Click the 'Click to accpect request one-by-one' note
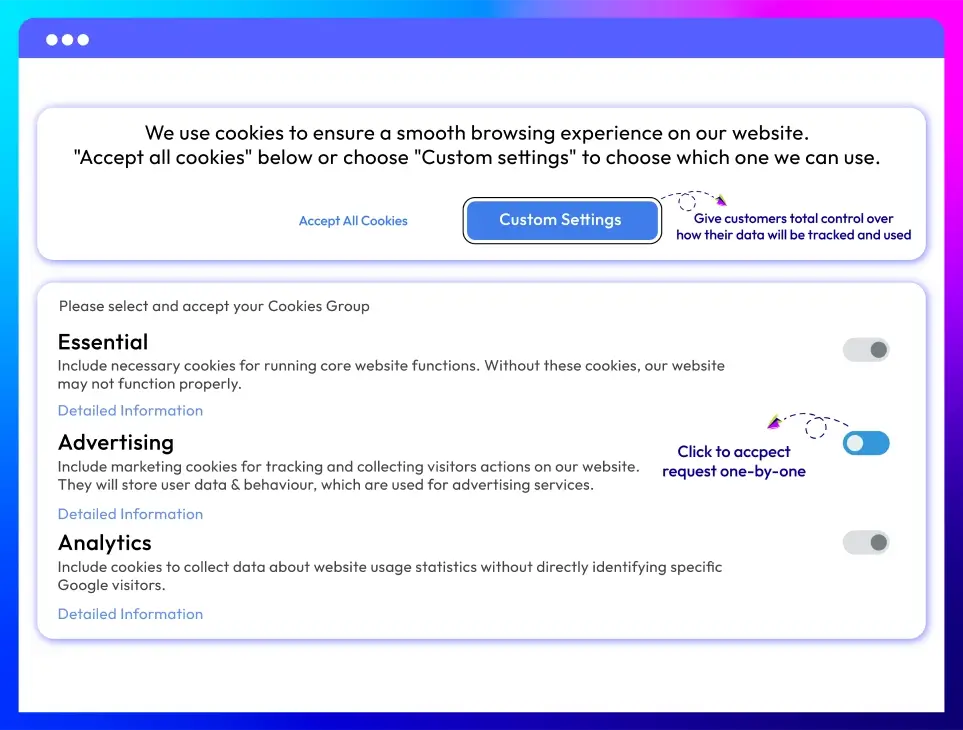This screenshot has width=963, height=730. (734, 461)
